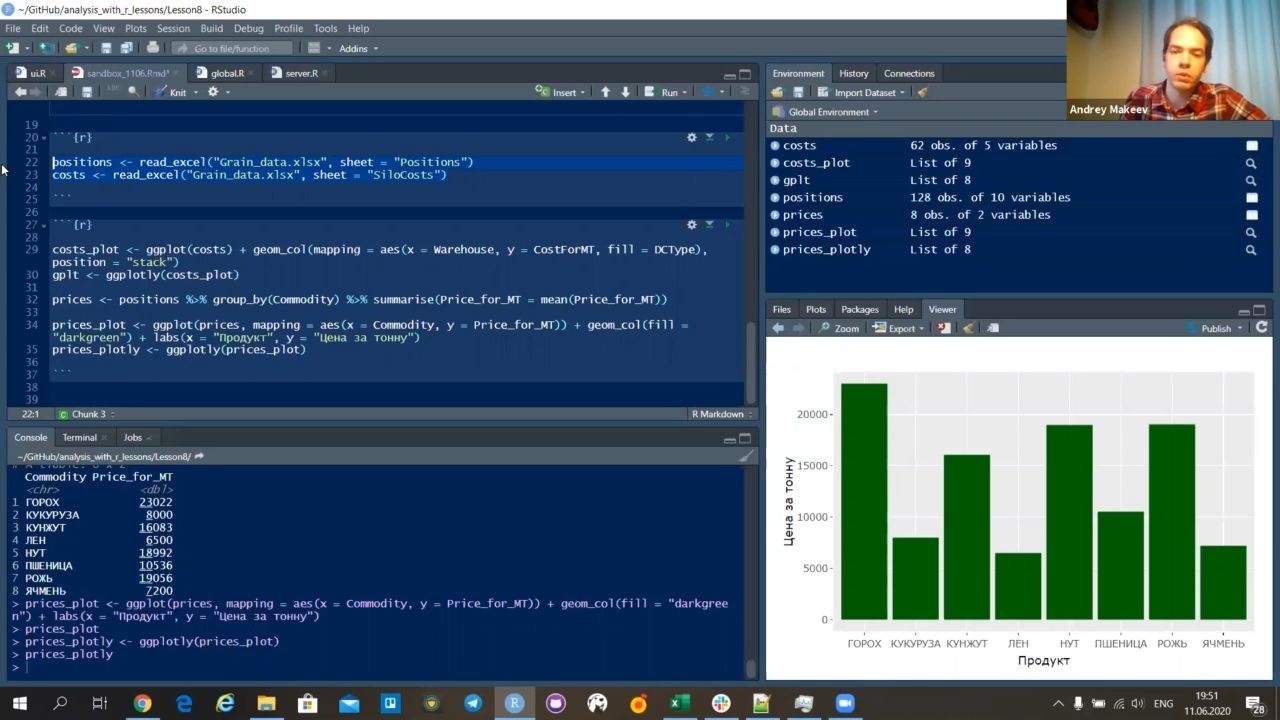Screen dimensions: 1280x720
Task: Open the Run dropdown menu
Action: tap(685, 92)
